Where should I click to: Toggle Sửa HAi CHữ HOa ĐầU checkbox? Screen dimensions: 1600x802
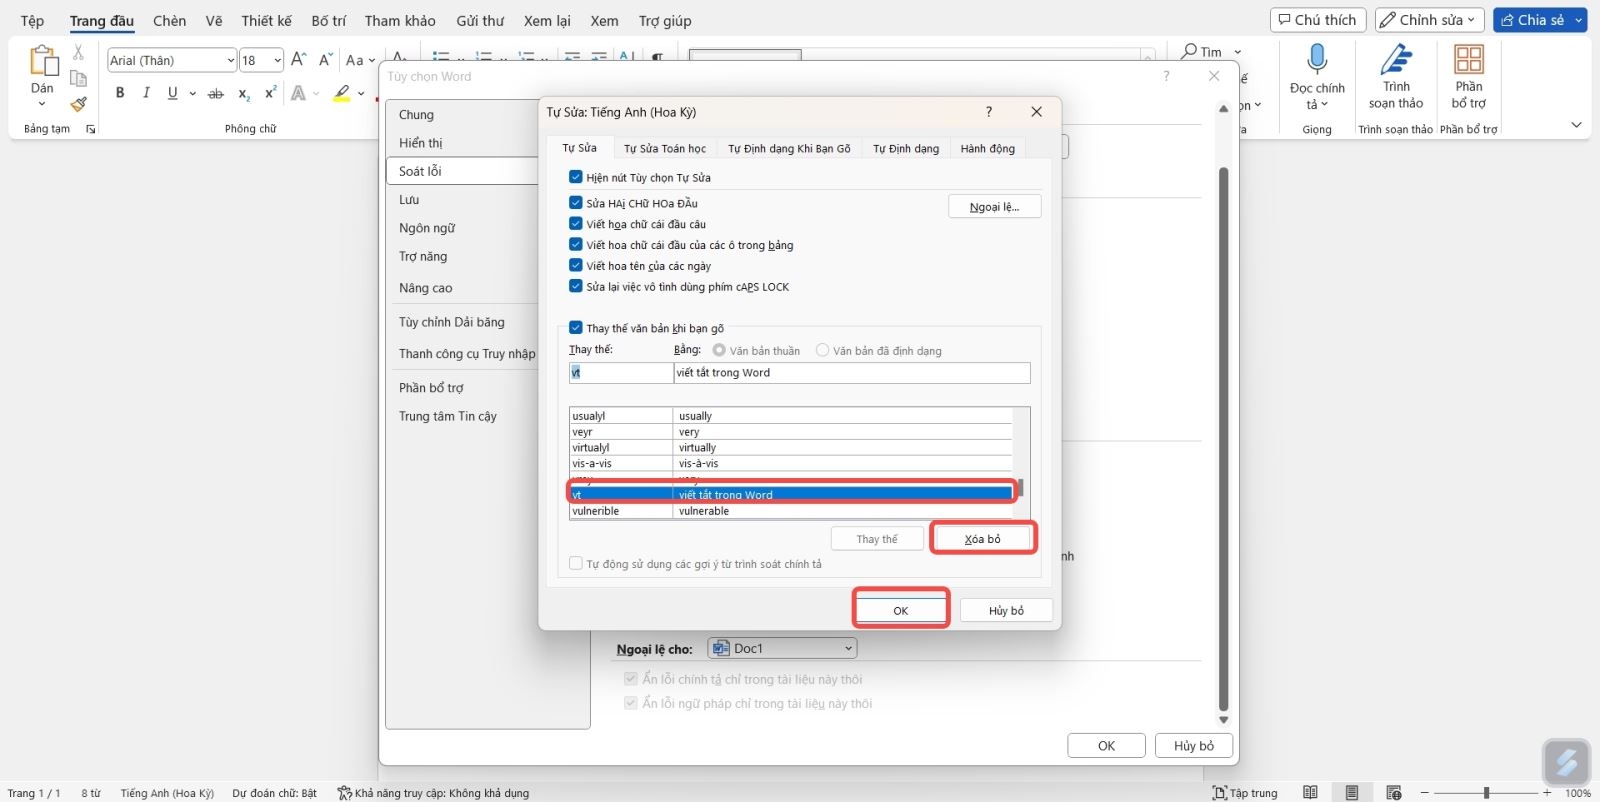point(576,203)
